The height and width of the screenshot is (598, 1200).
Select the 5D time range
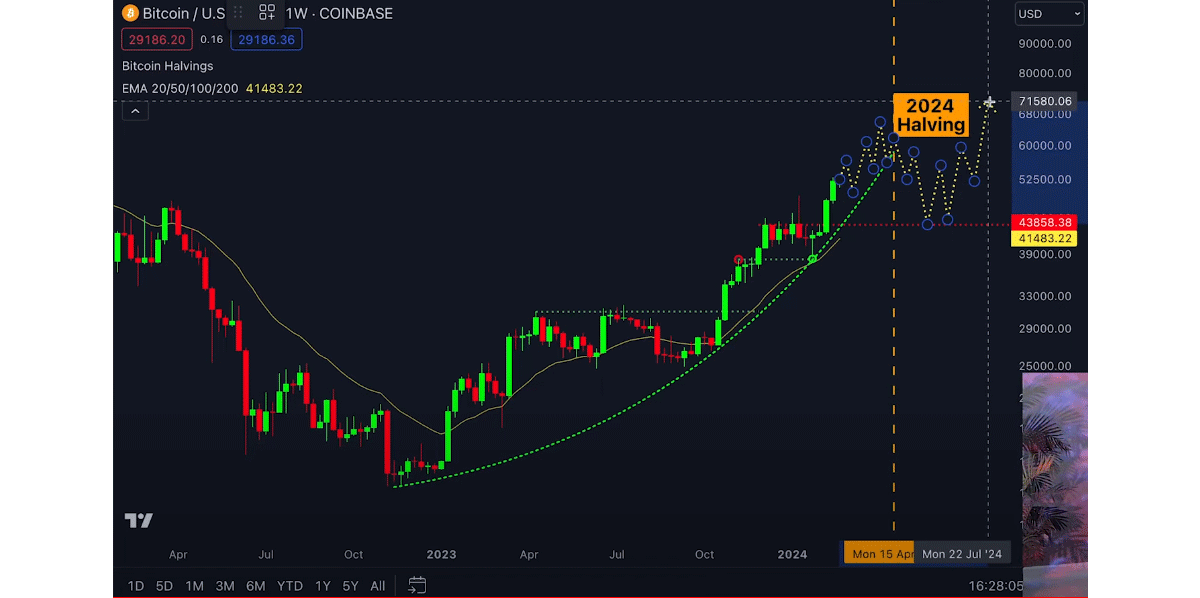165,586
